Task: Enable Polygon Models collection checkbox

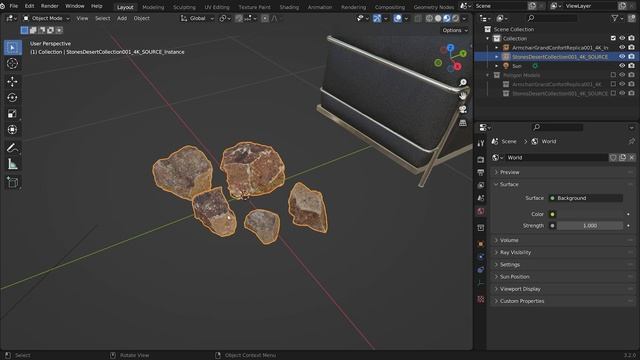Action: (613, 75)
